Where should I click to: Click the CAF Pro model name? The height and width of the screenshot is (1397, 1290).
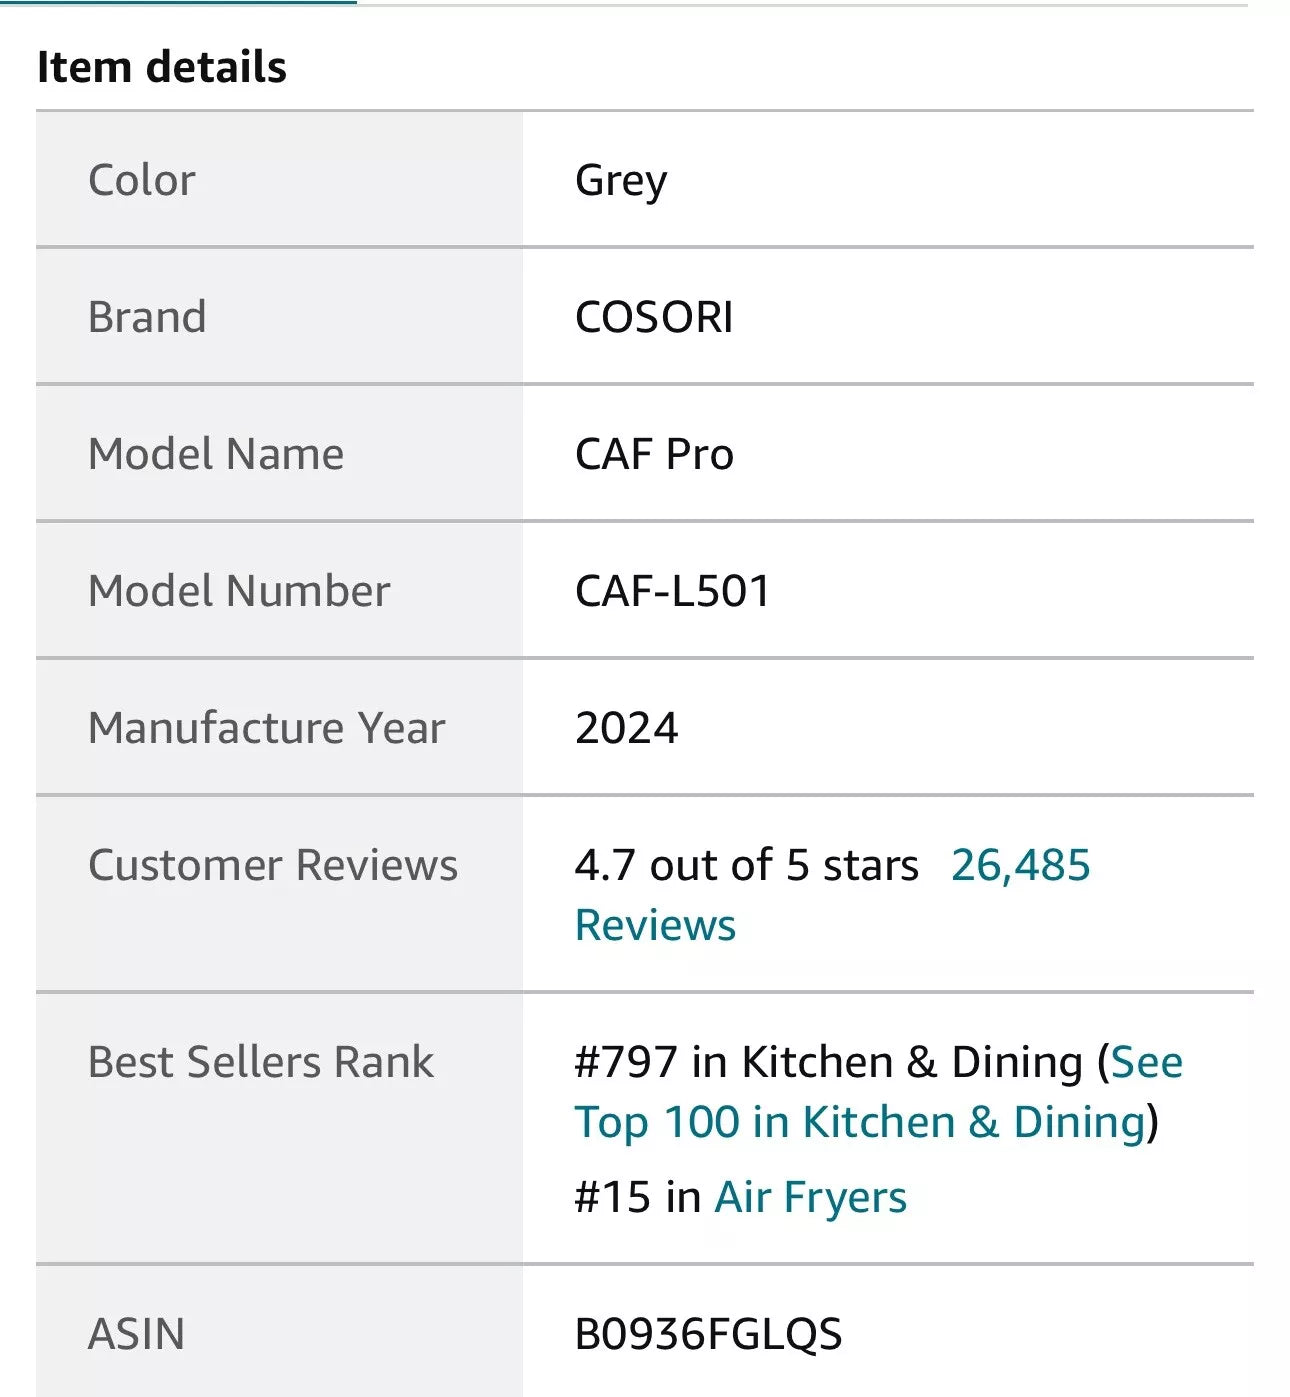[x=654, y=454]
